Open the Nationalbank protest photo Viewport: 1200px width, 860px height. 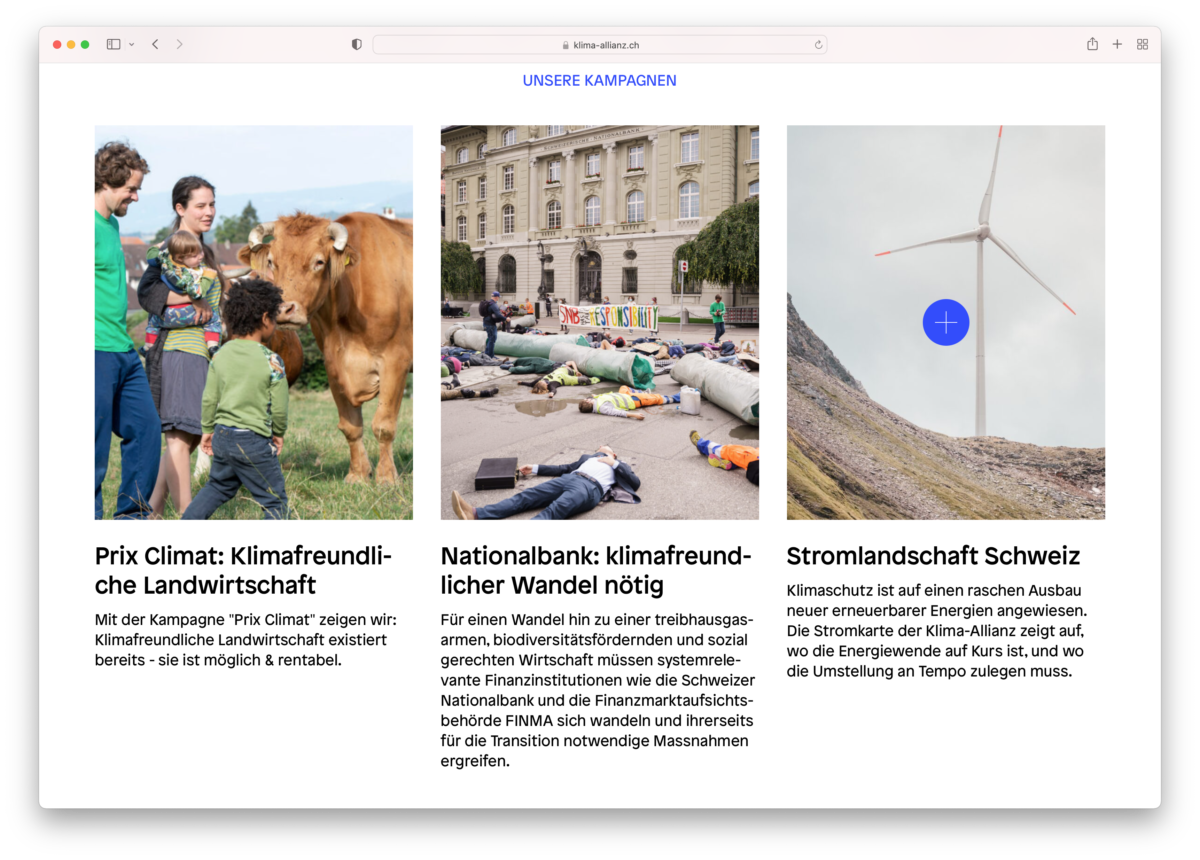(x=599, y=322)
